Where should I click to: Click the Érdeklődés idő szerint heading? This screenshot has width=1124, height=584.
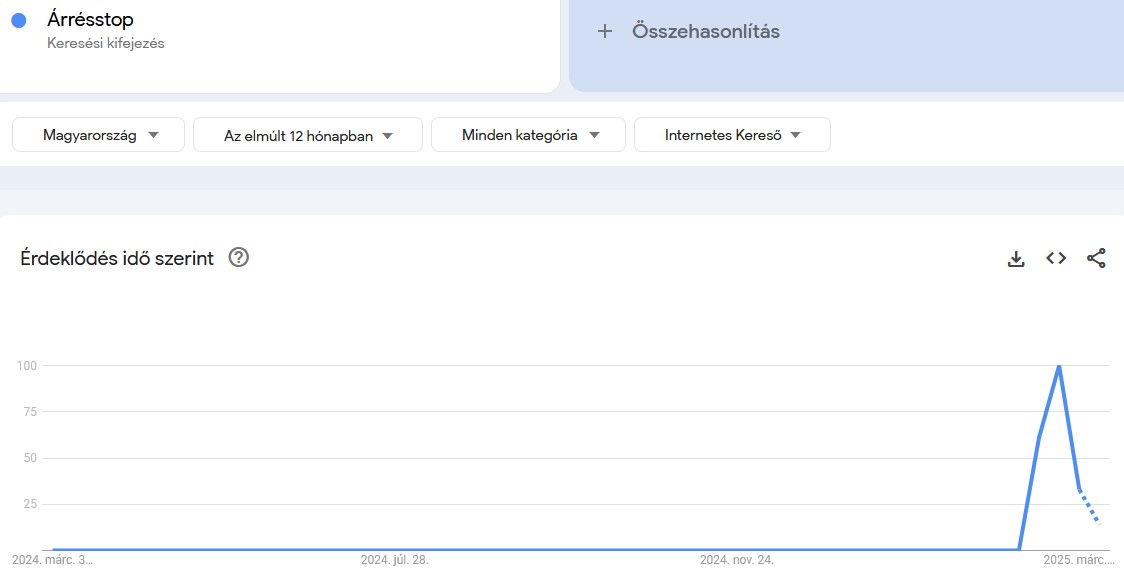point(117,259)
